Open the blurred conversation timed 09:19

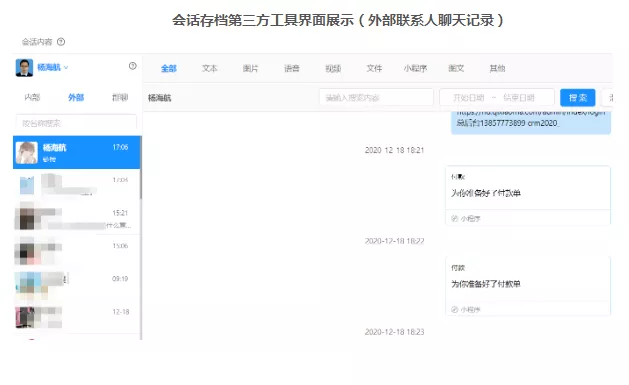point(77,284)
